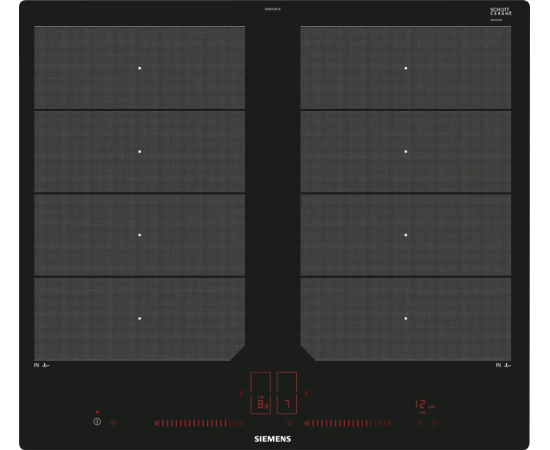Viewport: 550px width, 450px height.
Task: Tap the SCHOTT CERAN logo
Action: pyautogui.click(x=501, y=12)
